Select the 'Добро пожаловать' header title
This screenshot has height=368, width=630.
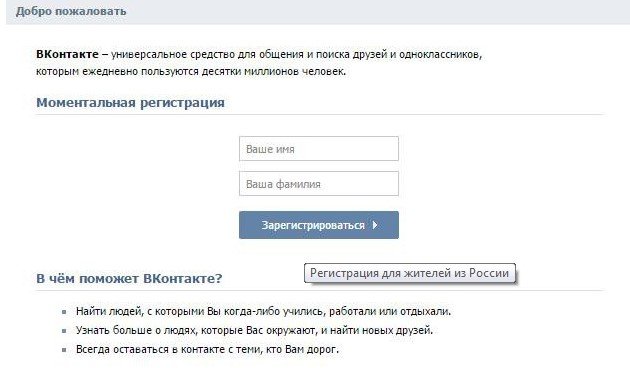point(71,11)
